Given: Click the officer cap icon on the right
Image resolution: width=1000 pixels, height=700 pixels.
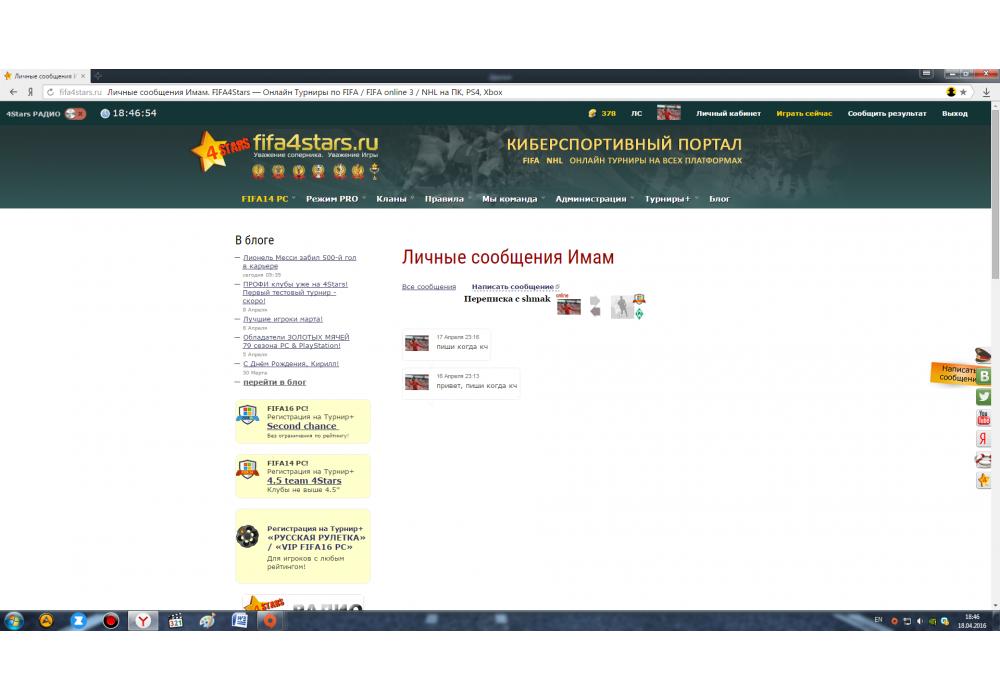Looking at the screenshot, I should (x=983, y=354).
